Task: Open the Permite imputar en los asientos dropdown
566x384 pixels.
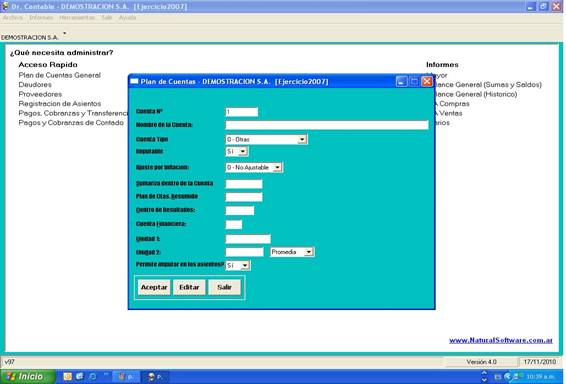Action: click(x=245, y=266)
